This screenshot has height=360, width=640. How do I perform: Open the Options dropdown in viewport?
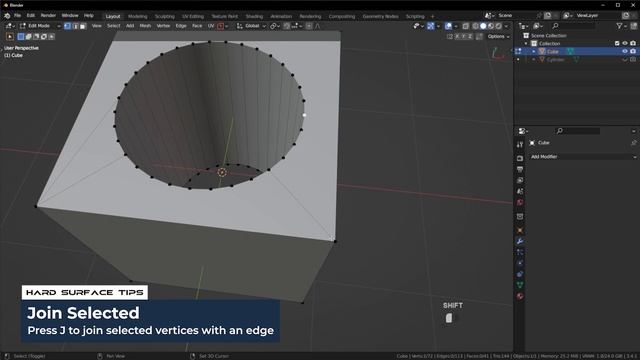(498, 37)
